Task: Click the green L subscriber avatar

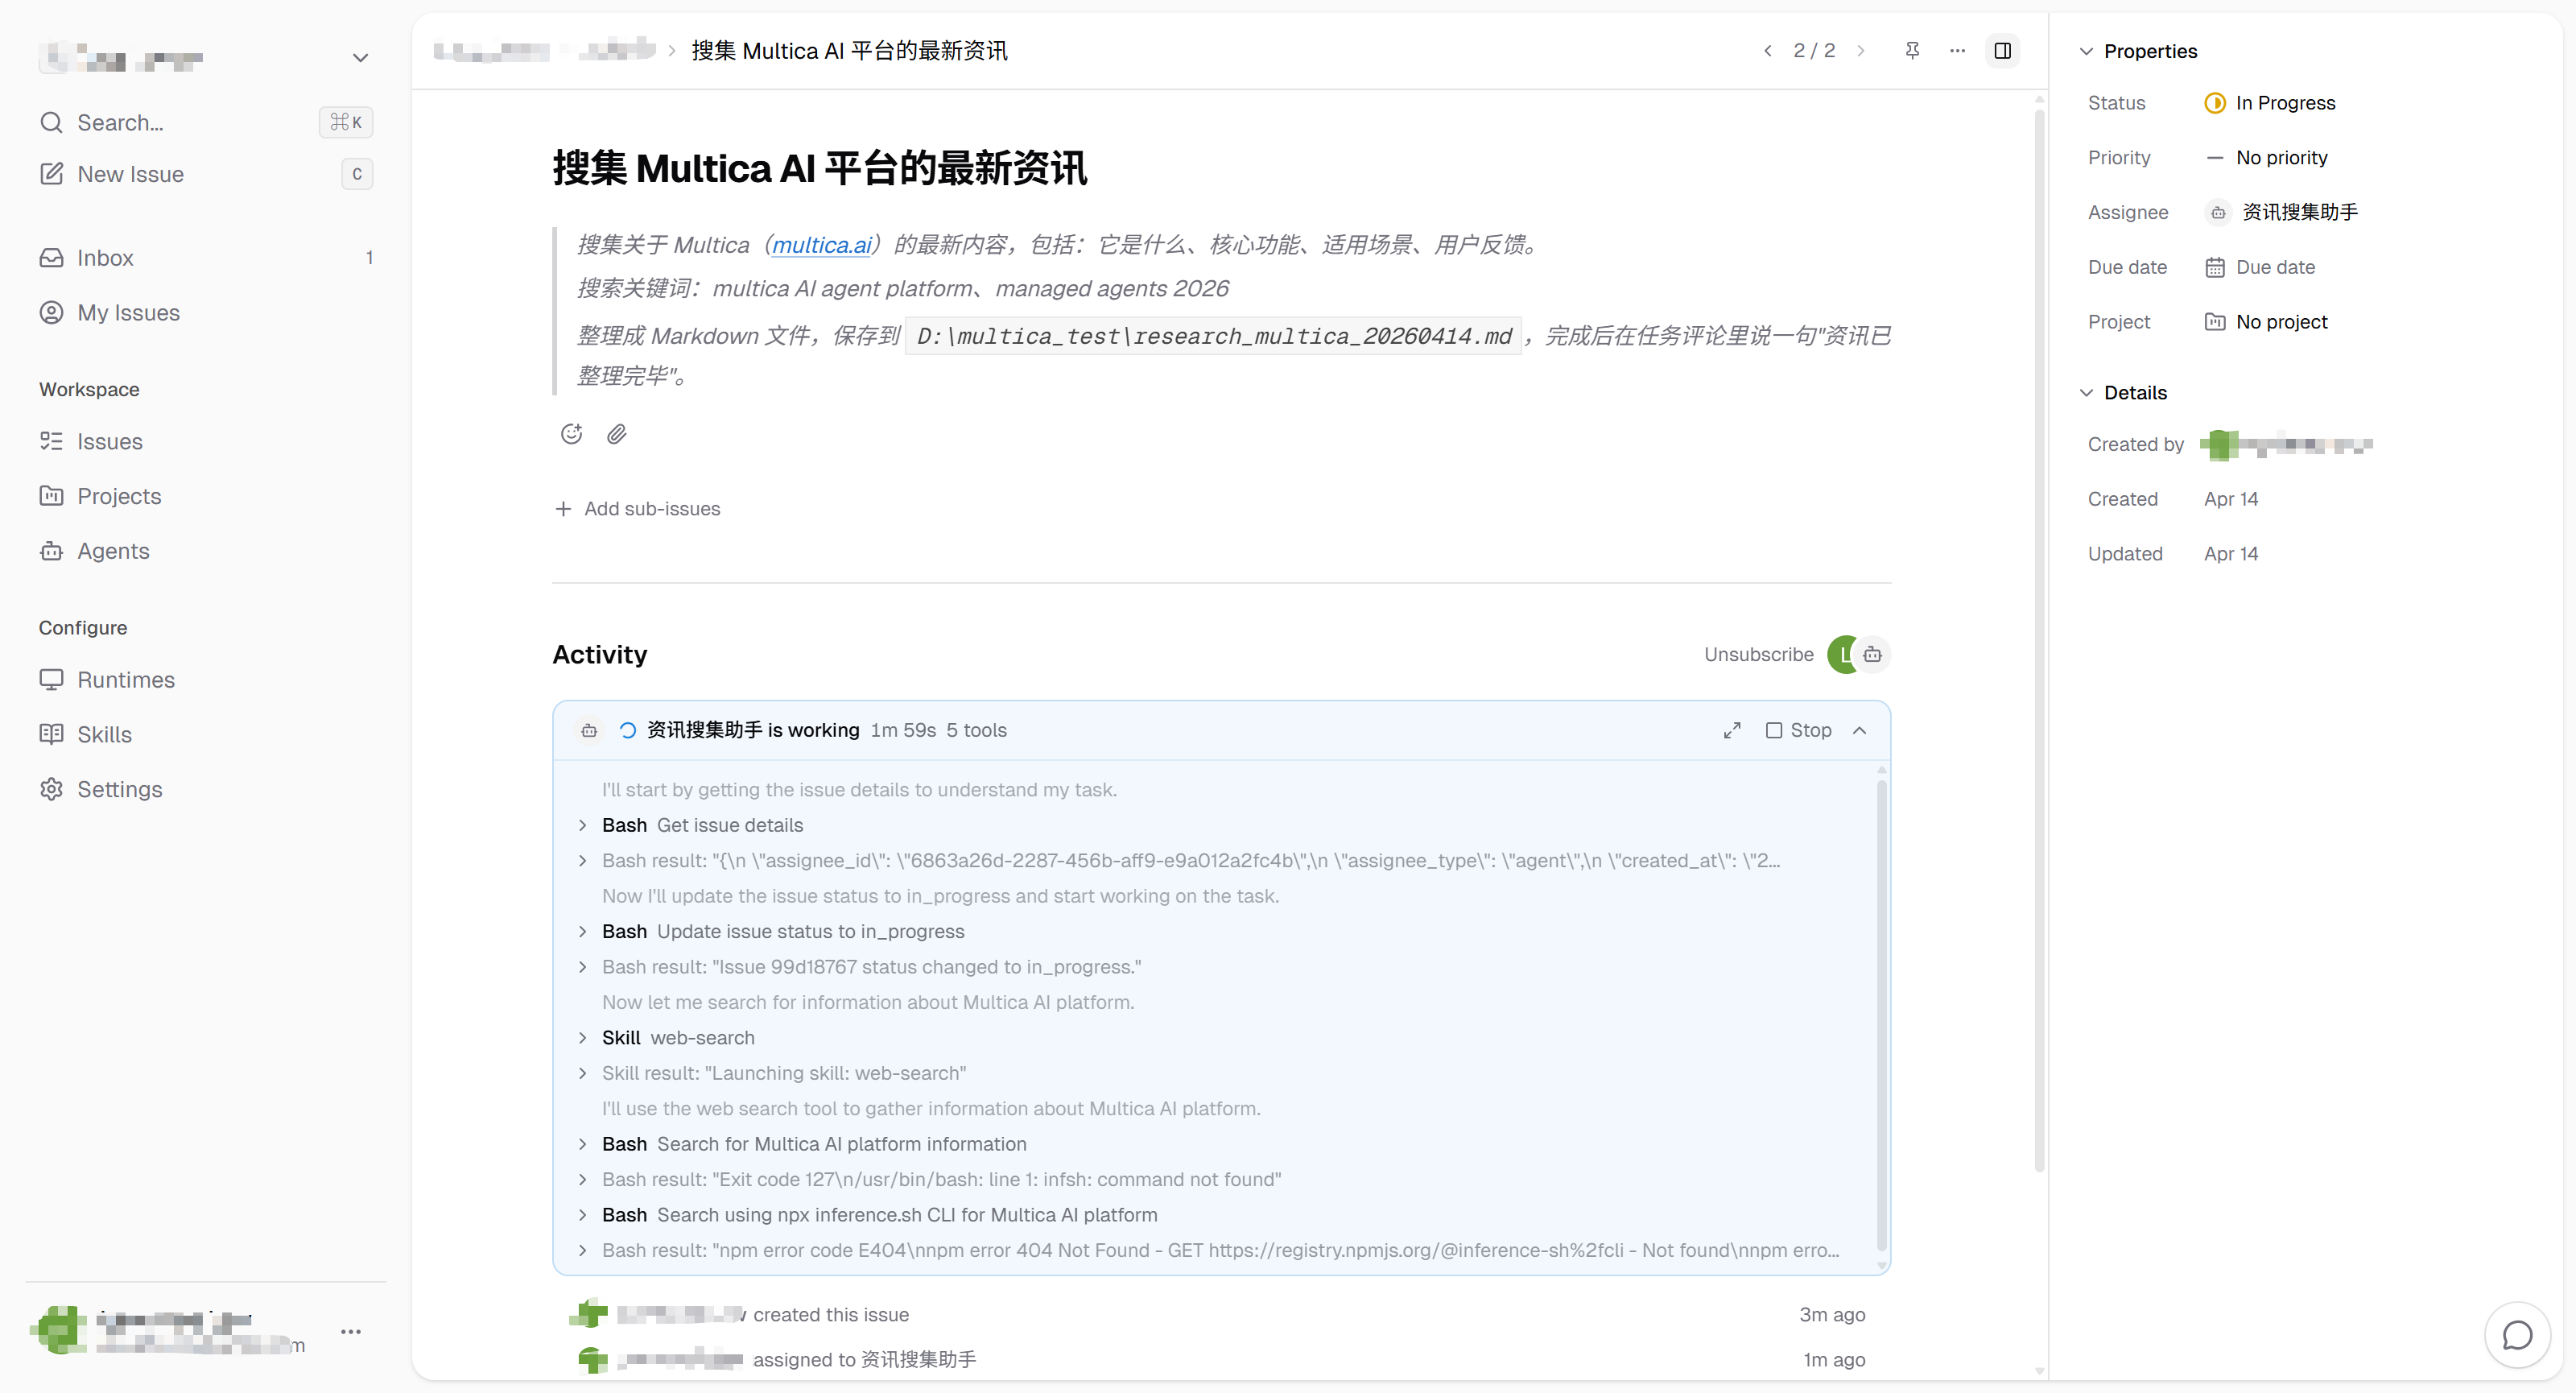Action: pos(1842,654)
